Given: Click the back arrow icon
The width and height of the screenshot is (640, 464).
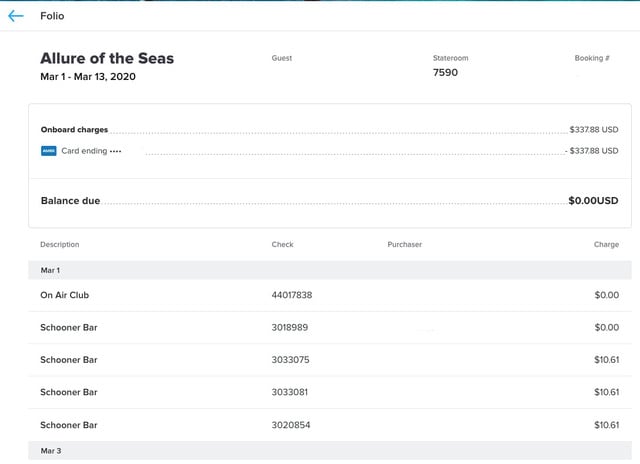Looking at the screenshot, I should pos(16,16).
